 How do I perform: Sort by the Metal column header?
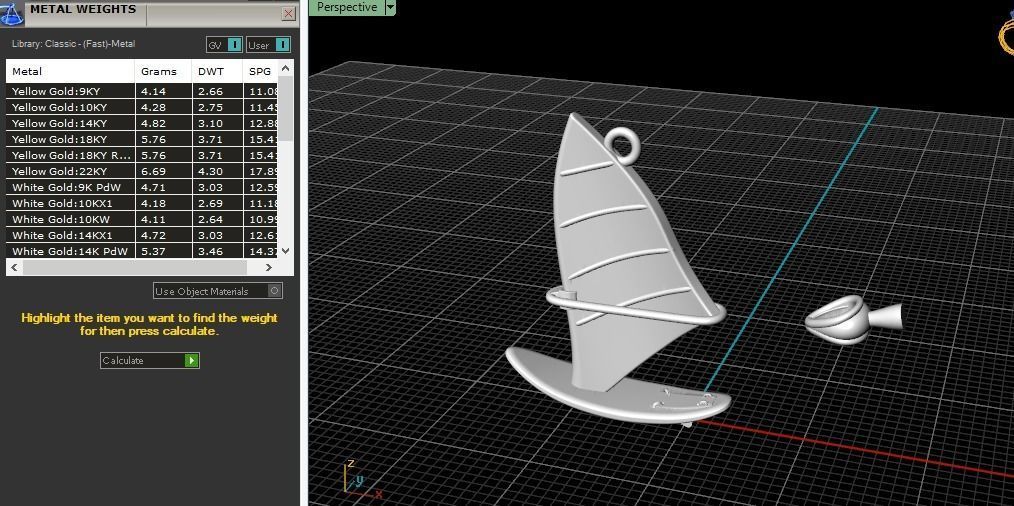tap(70, 71)
